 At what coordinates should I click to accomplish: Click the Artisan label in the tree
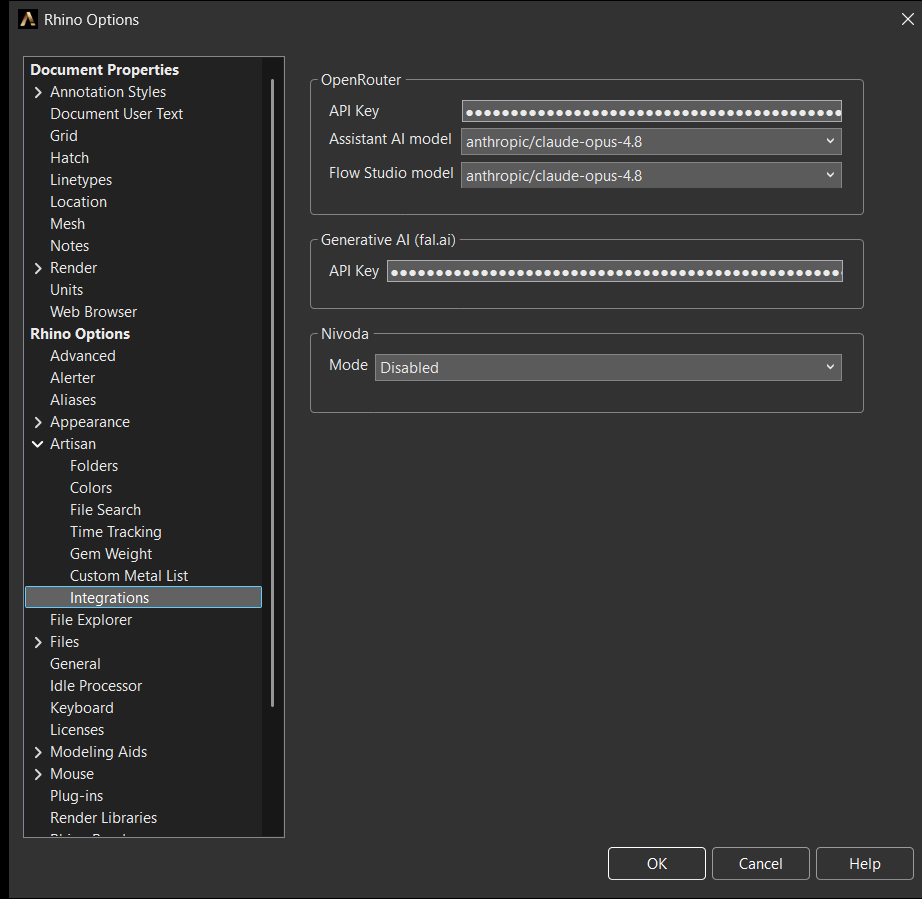coord(73,444)
